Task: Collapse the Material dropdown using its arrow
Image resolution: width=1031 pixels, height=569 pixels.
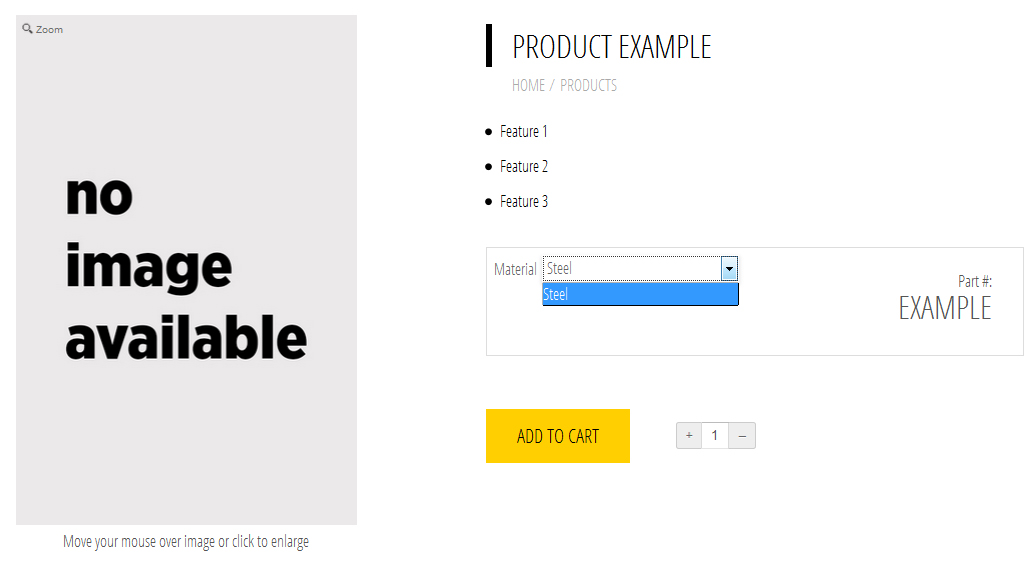Action: (x=729, y=269)
